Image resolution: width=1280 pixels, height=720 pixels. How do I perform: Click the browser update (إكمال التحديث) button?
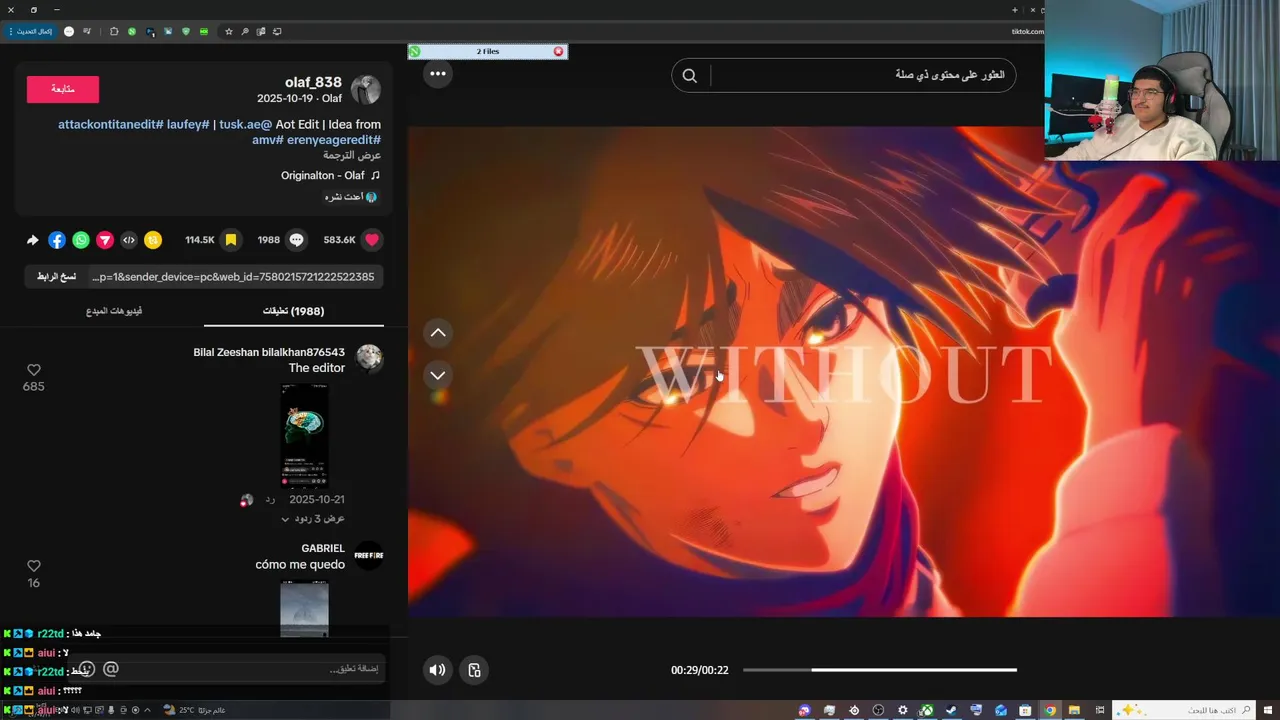click(30, 31)
